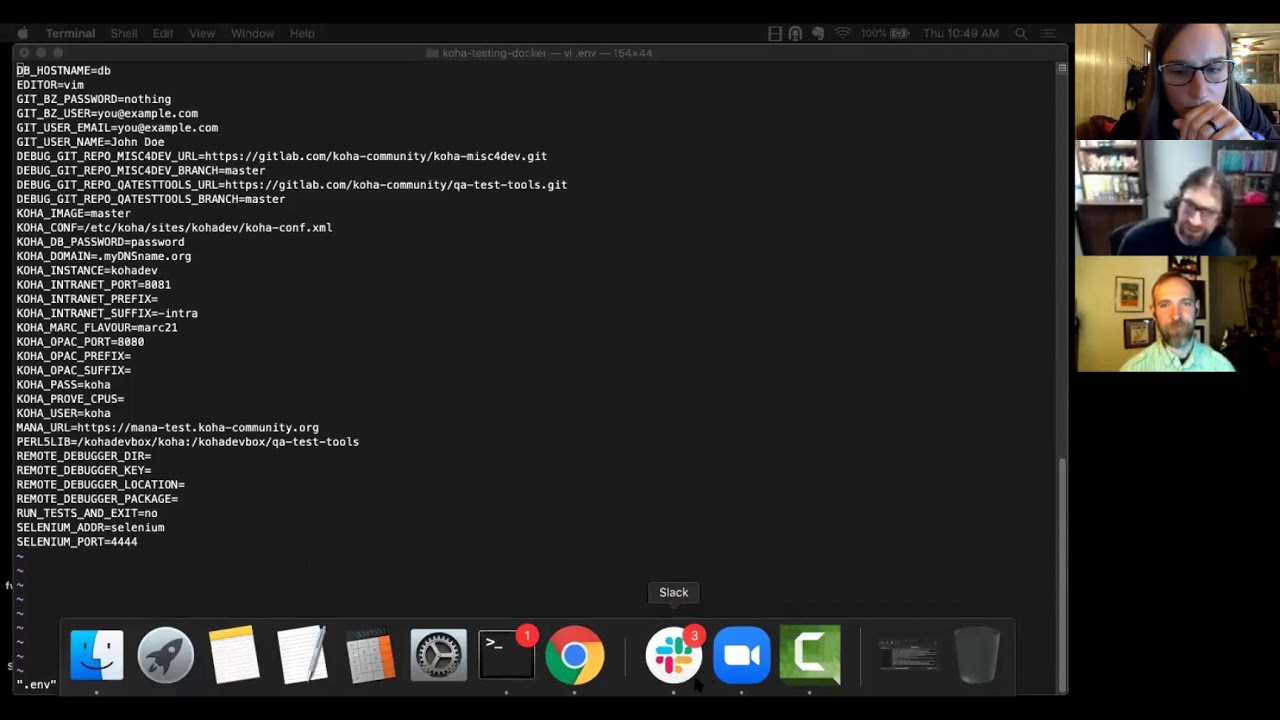
Task: Open the Calculator app in dock
Action: coord(370,655)
